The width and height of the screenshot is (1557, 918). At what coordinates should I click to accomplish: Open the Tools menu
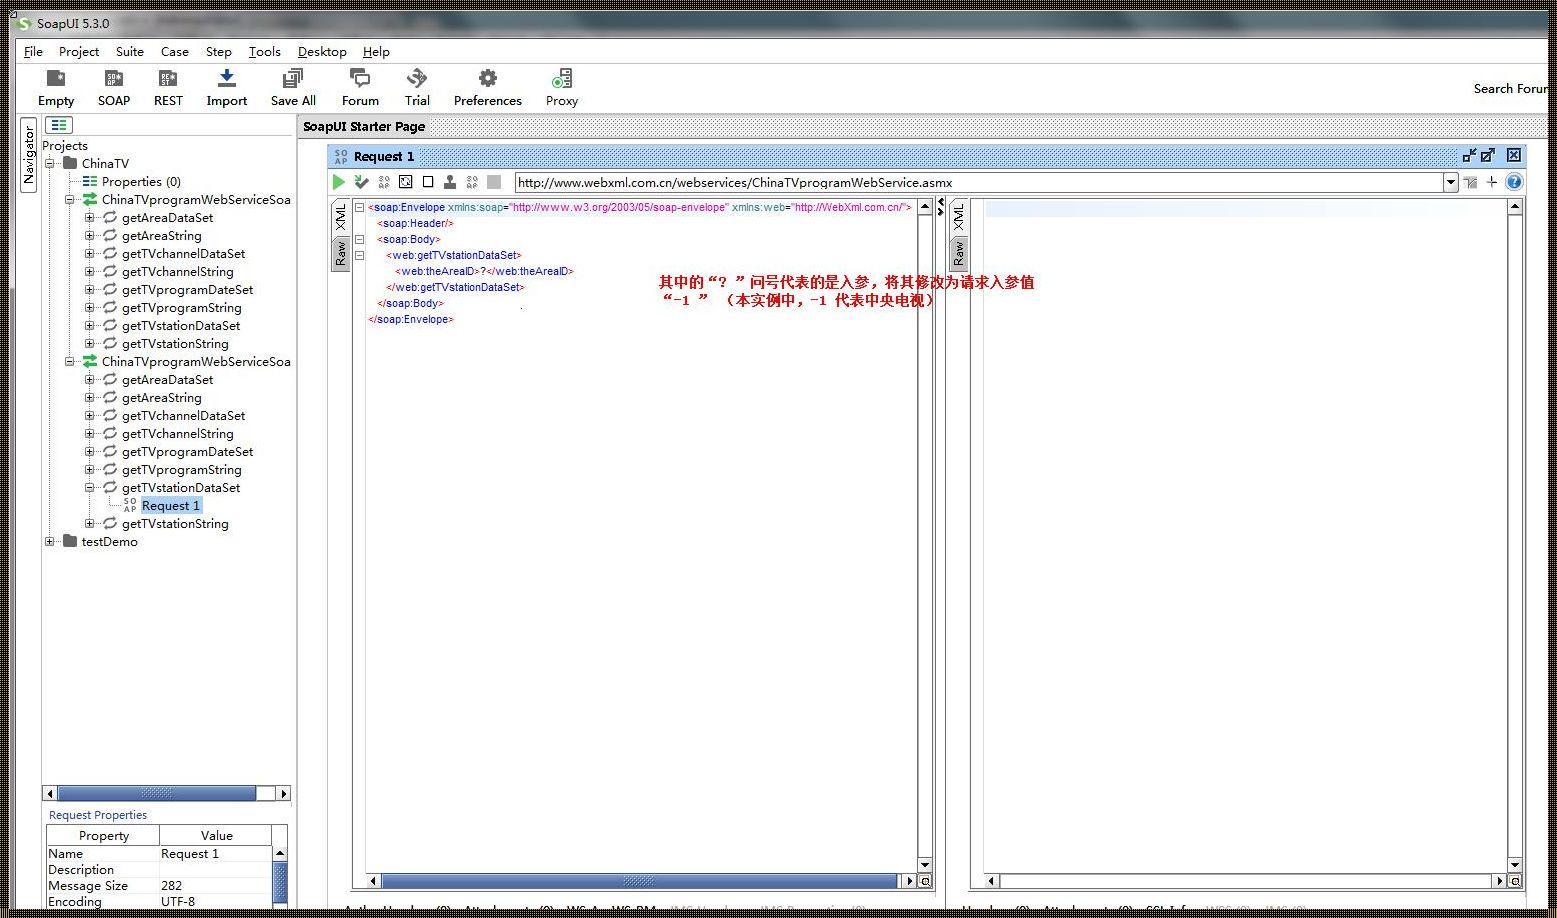(x=265, y=51)
